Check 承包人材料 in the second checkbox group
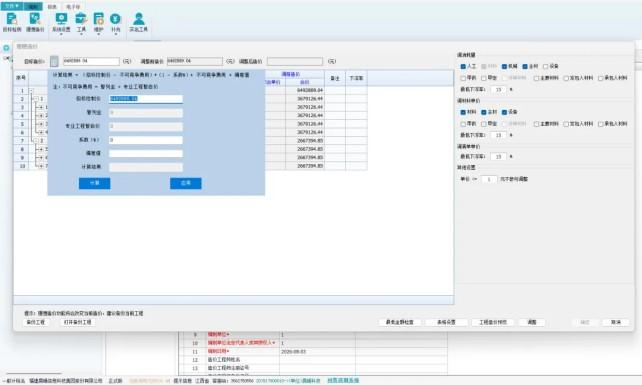 601,124
